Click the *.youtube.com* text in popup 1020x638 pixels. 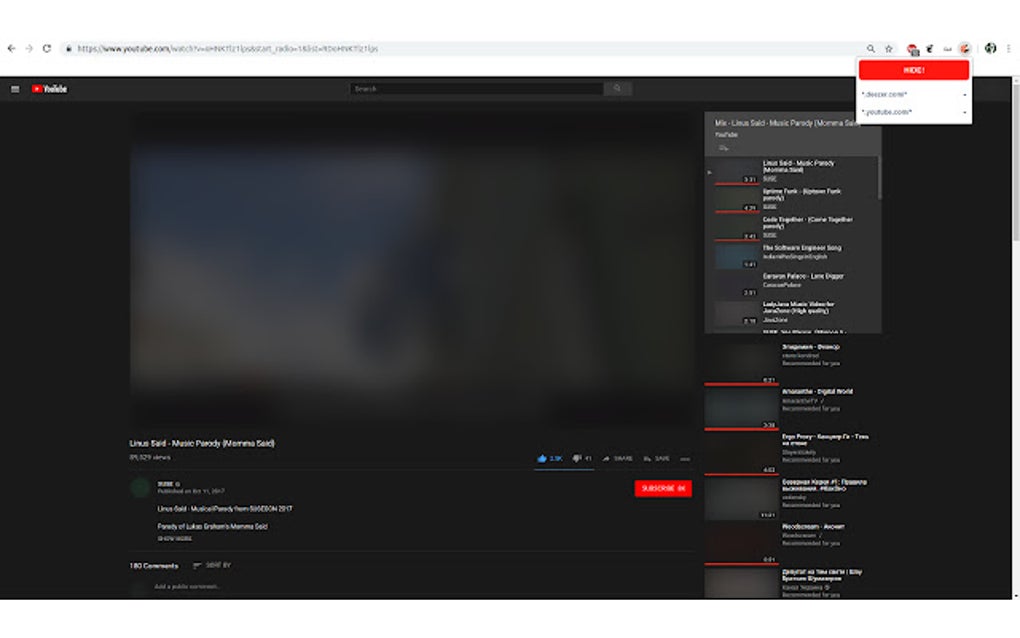coord(887,112)
